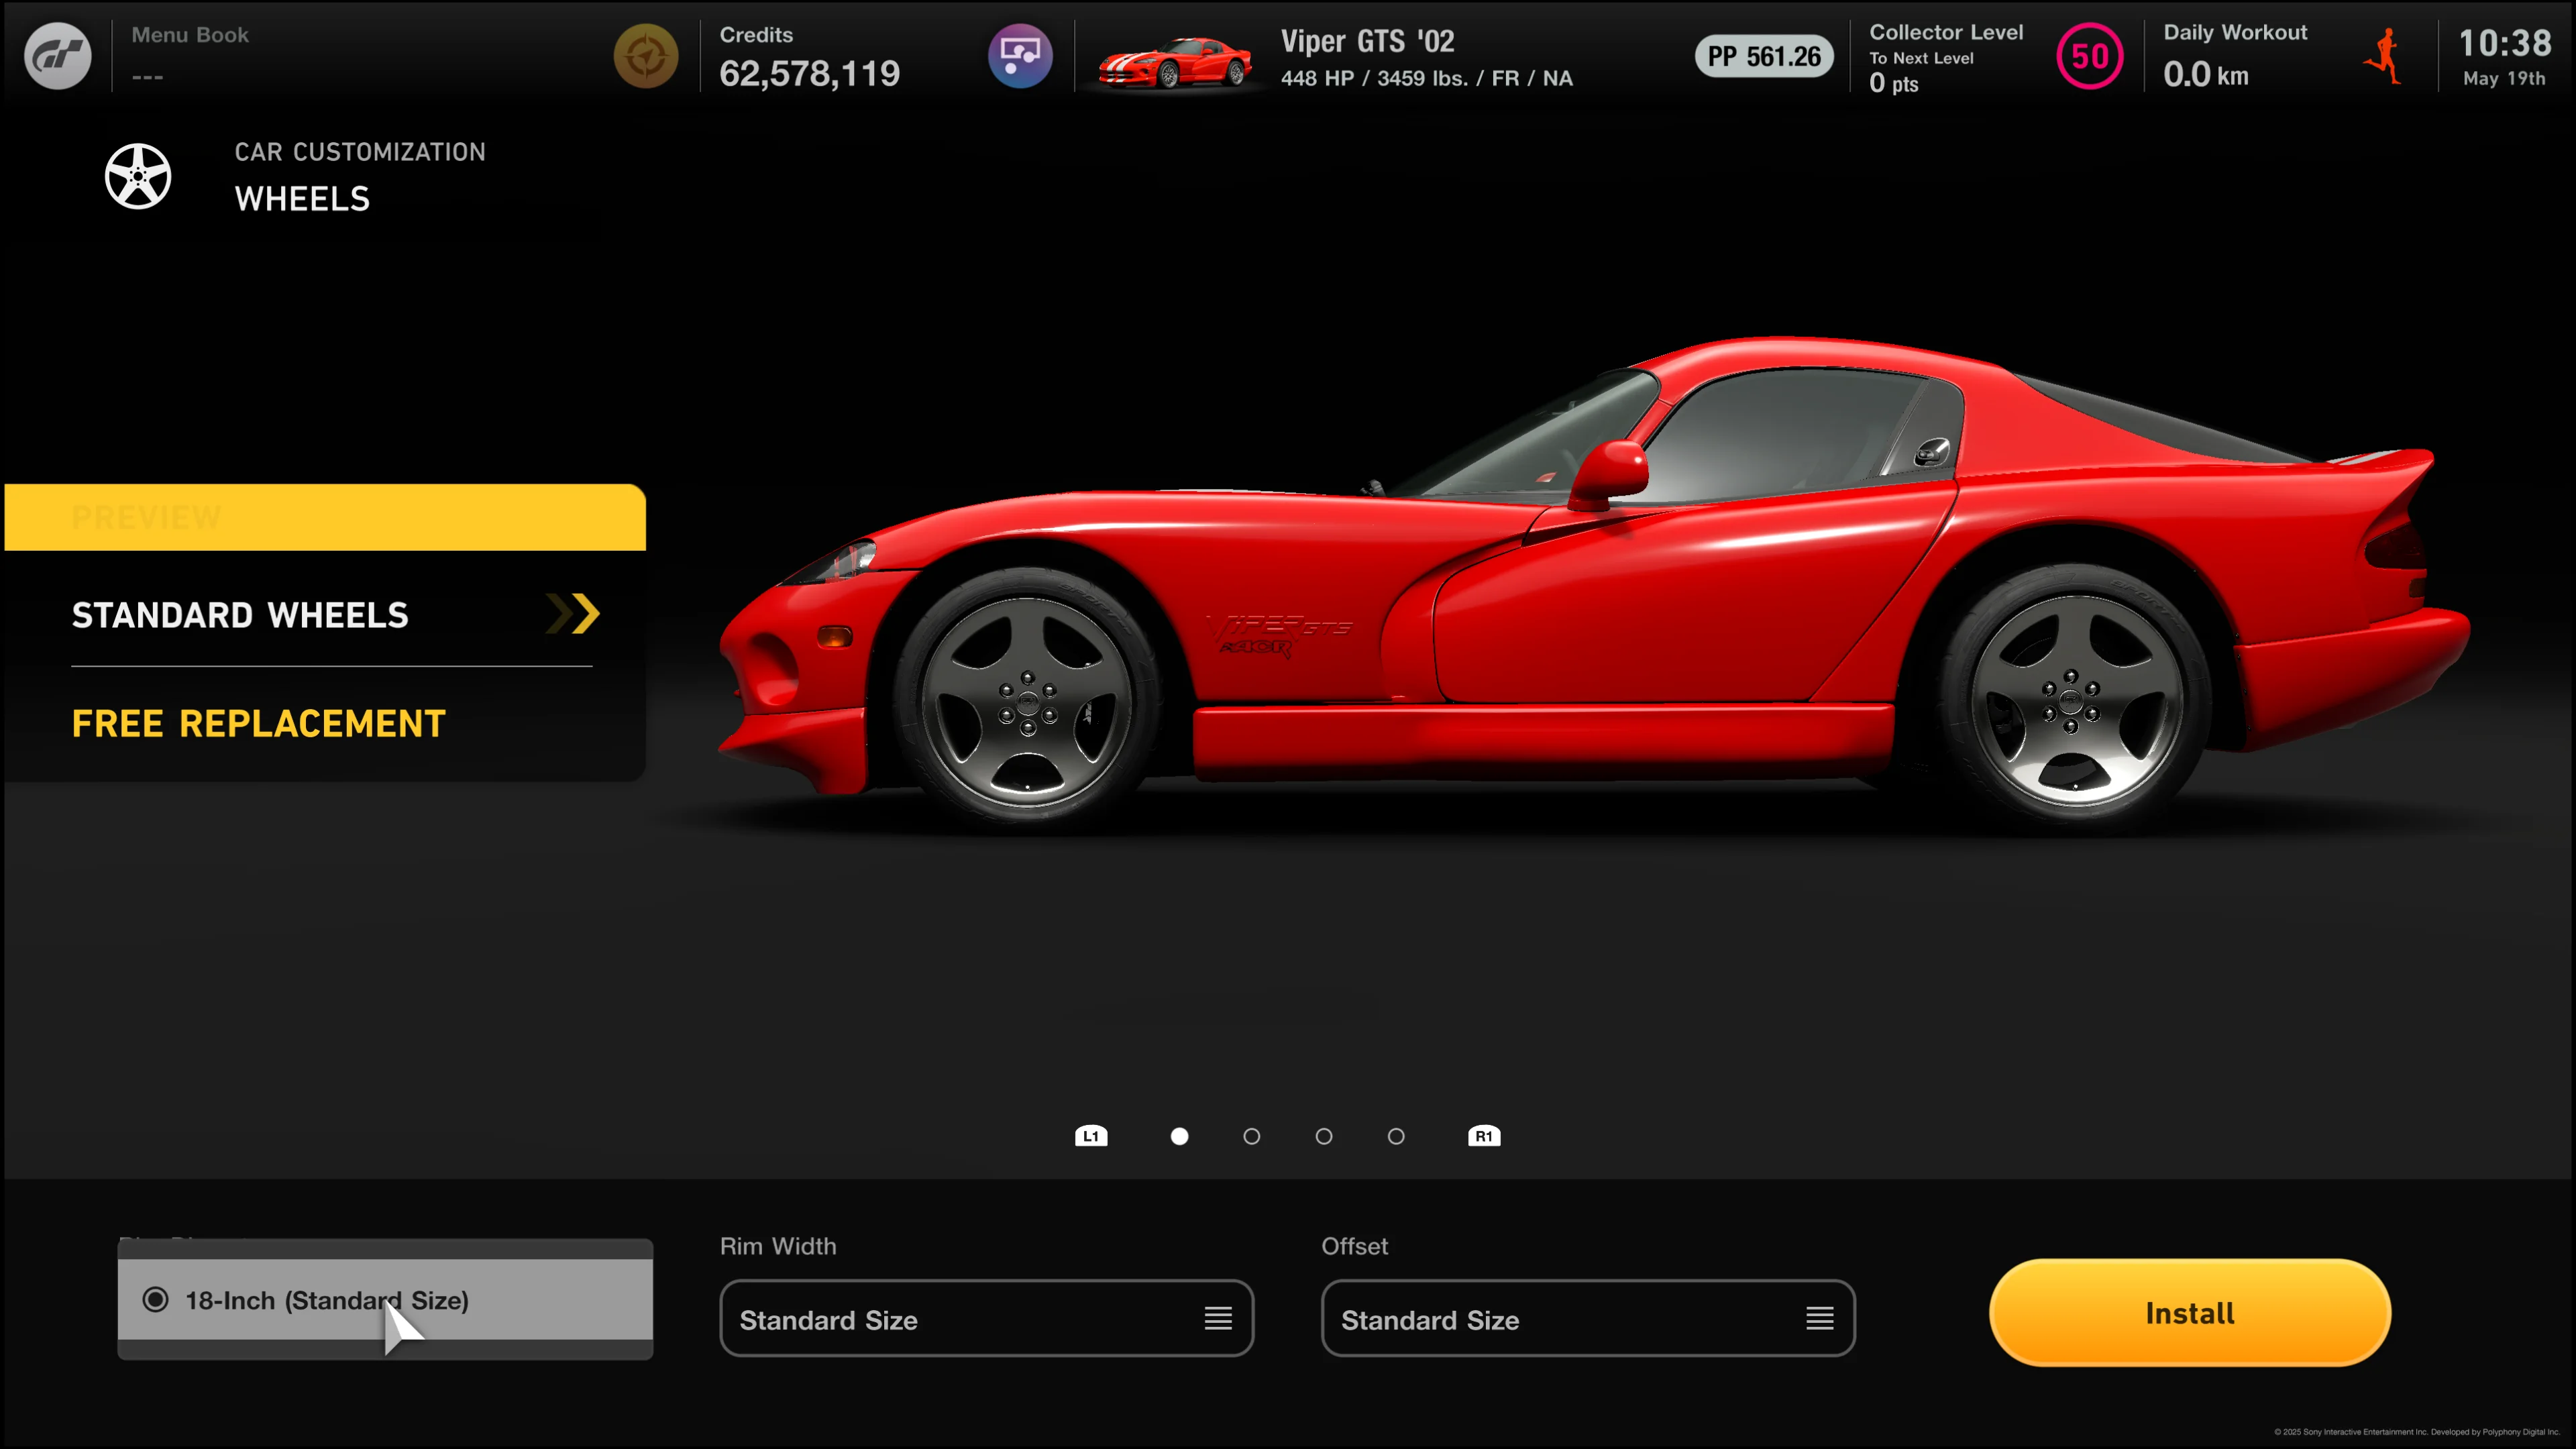Open the purple showcase icon
The height and width of the screenshot is (1449, 2576).
coord(1020,56)
